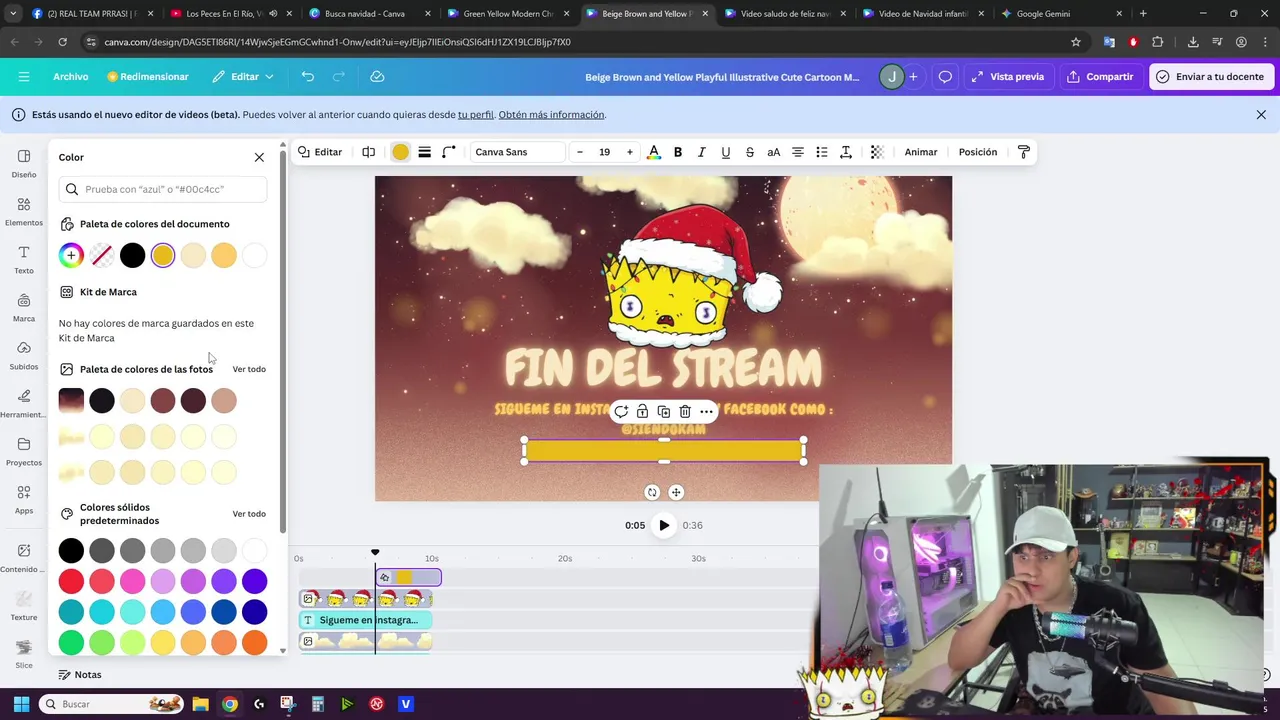Play the video with the play button
This screenshot has height=720, width=1280.
pyautogui.click(x=664, y=526)
